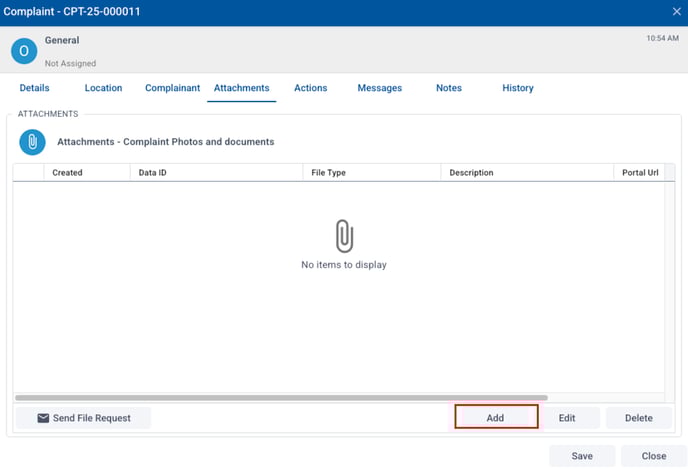Screen dimensions: 688x469
Task: Show the History tab
Action: click(517, 88)
